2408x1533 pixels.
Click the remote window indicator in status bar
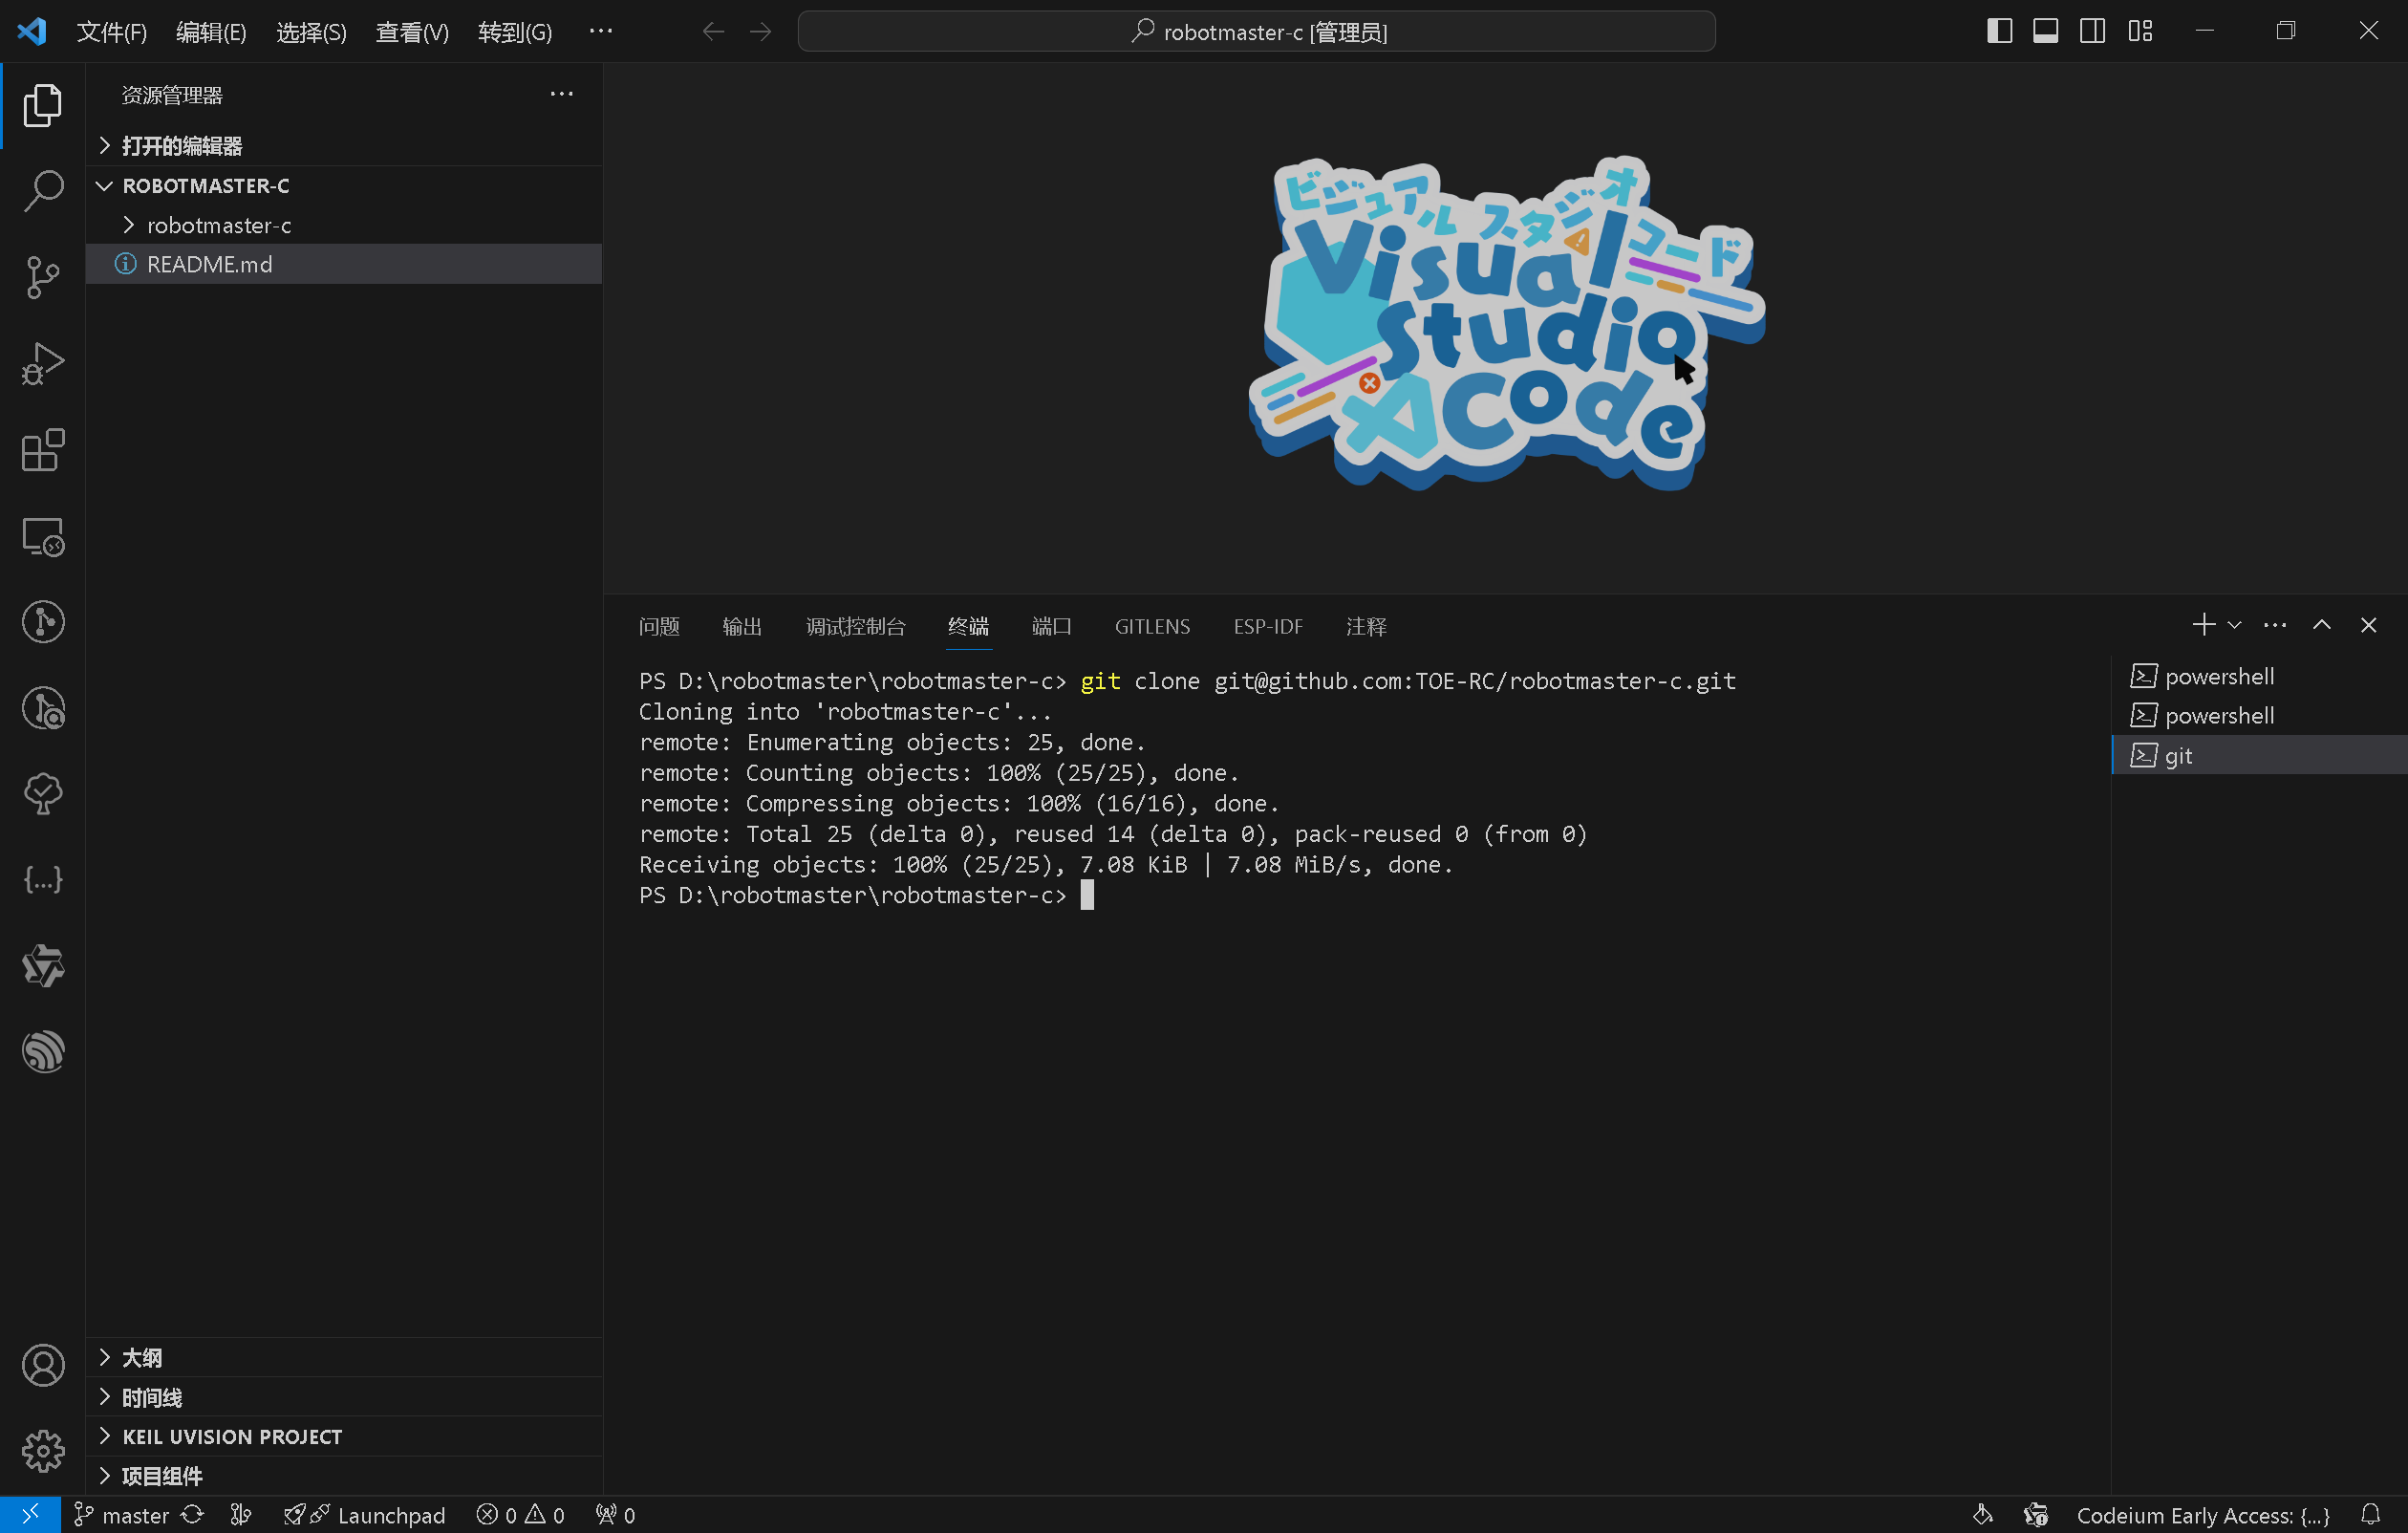pyautogui.click(x=30, y=1515)
